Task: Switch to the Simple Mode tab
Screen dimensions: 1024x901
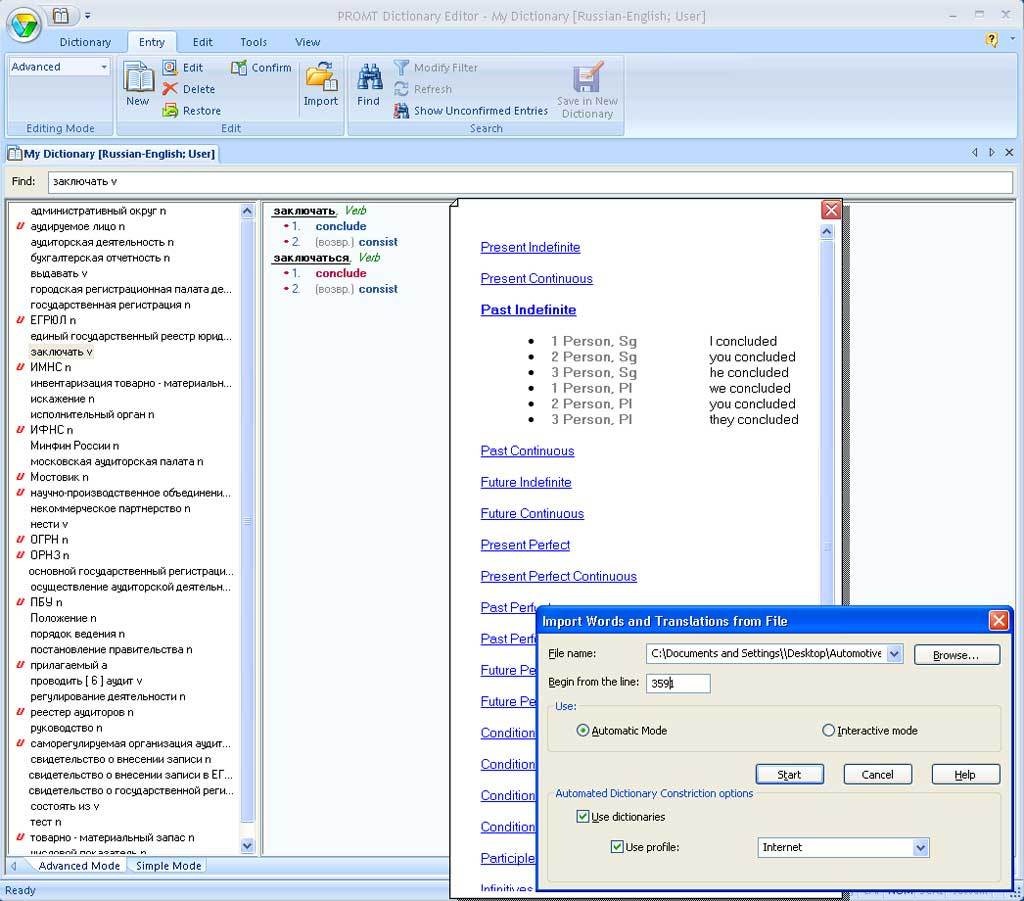Action: (168, 866)
